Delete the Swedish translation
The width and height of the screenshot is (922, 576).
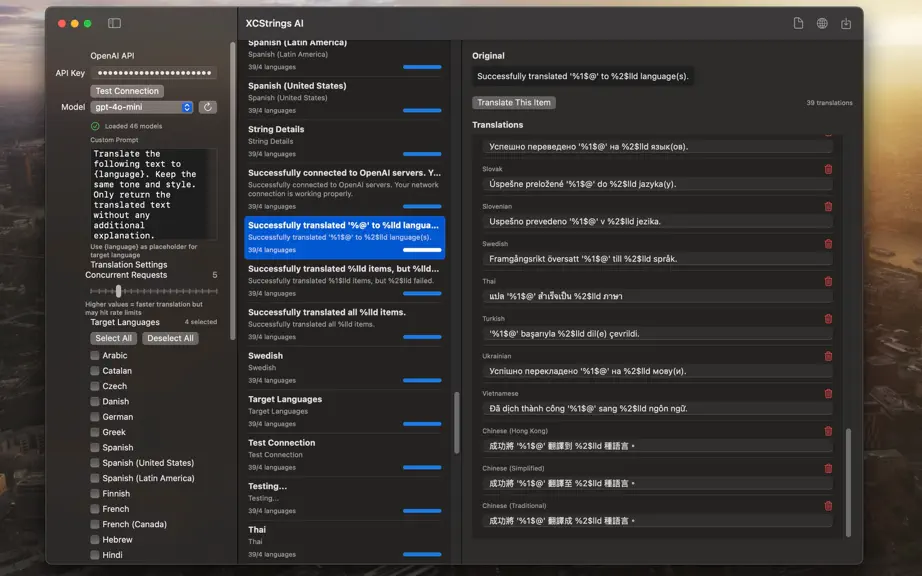(828, 244)
